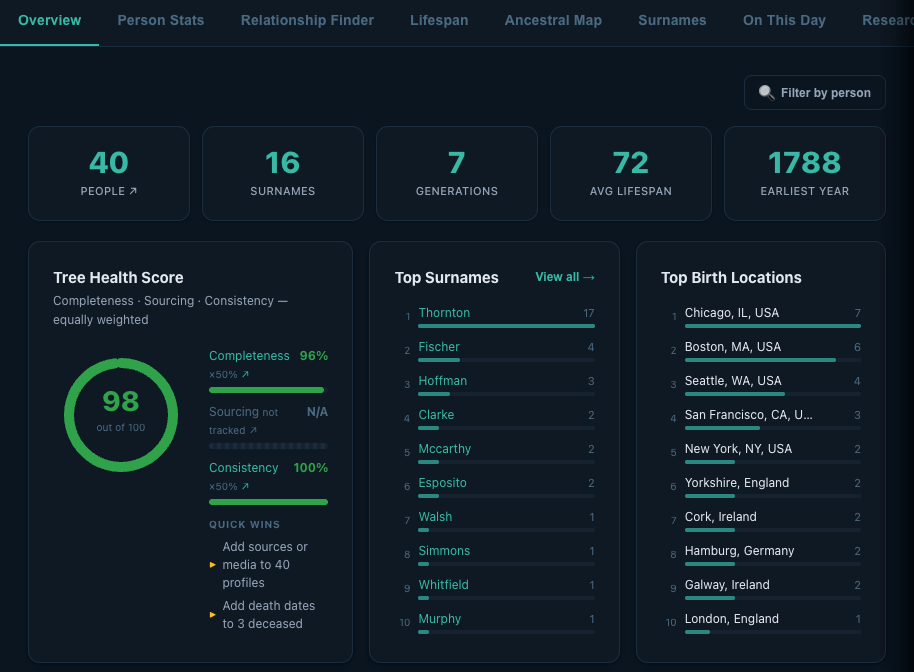Viewport: 914px width, 672px height.
Task: Click the QUICK WINS label
Action: coord(244,525)
